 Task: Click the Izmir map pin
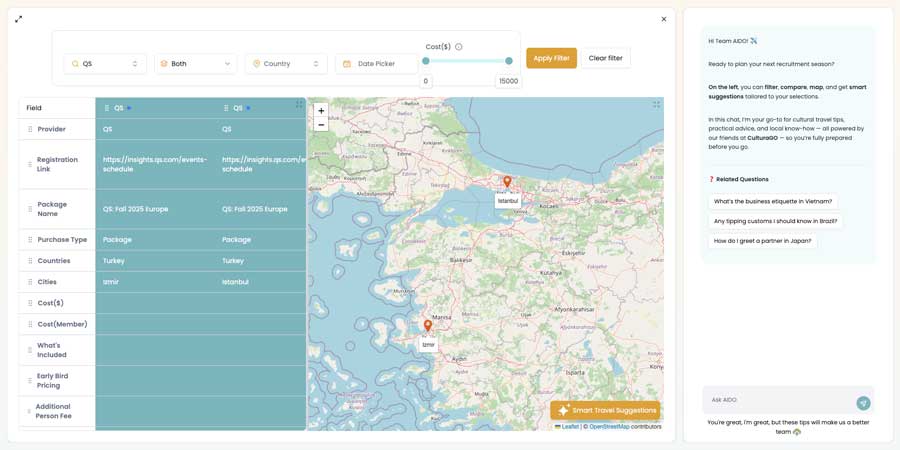coord(428,325)
